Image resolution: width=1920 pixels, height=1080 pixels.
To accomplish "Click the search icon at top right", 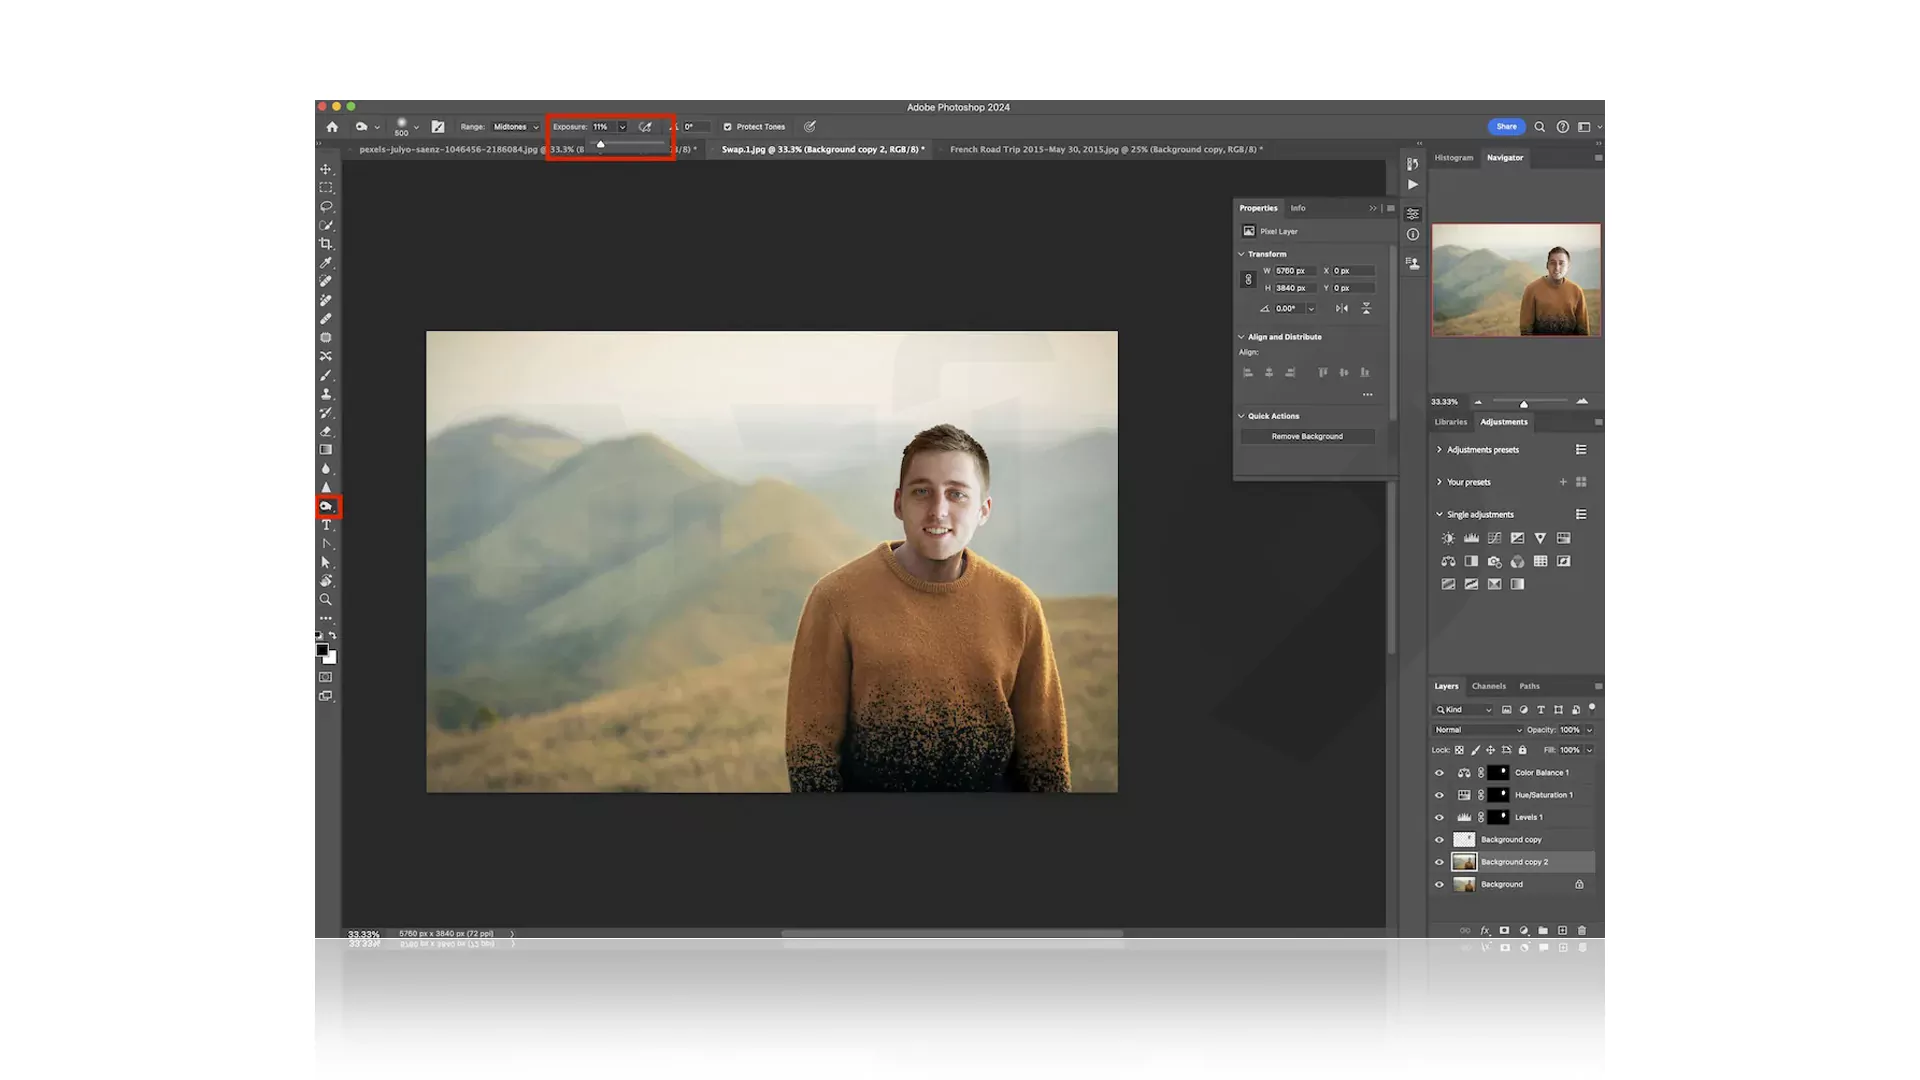I will click(1540, 127).
